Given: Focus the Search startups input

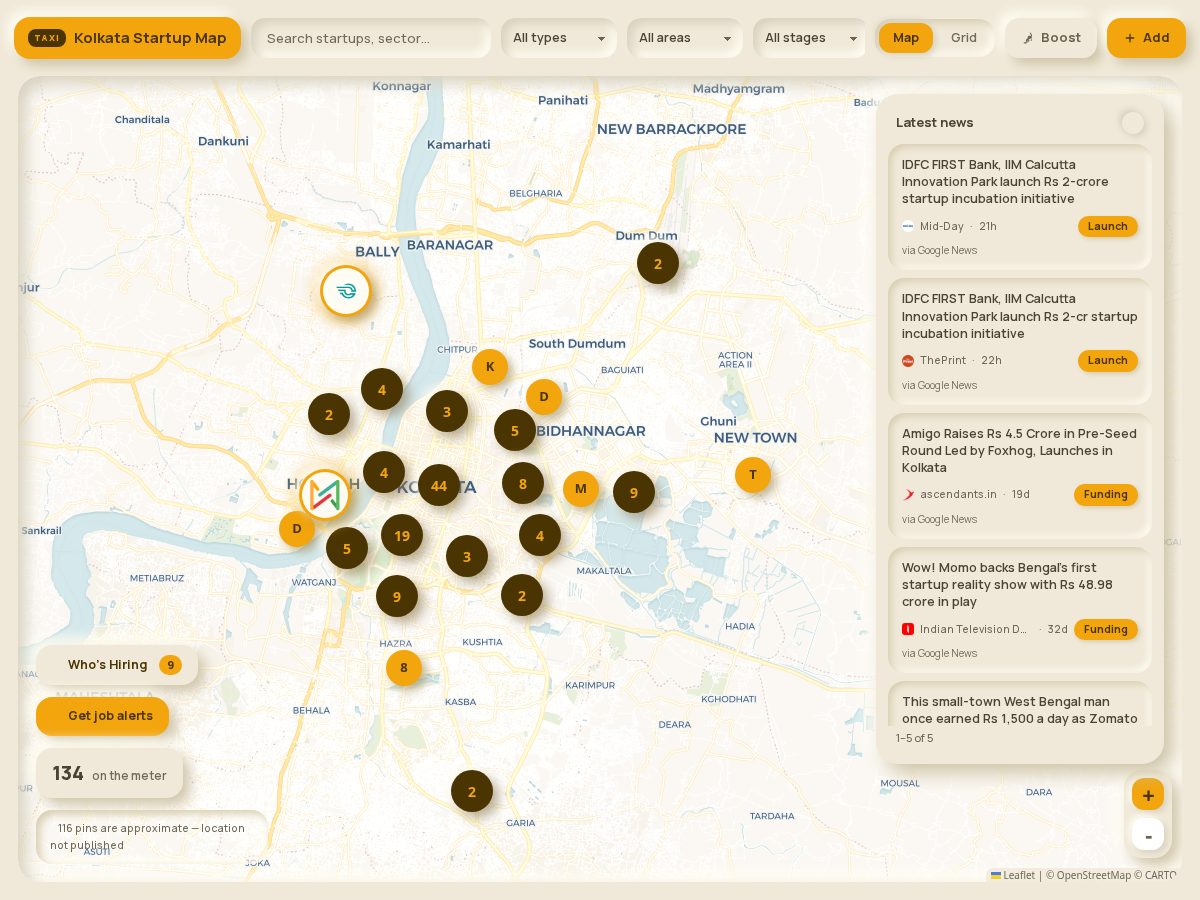Looking at the screenshot, I should point(371,38).
